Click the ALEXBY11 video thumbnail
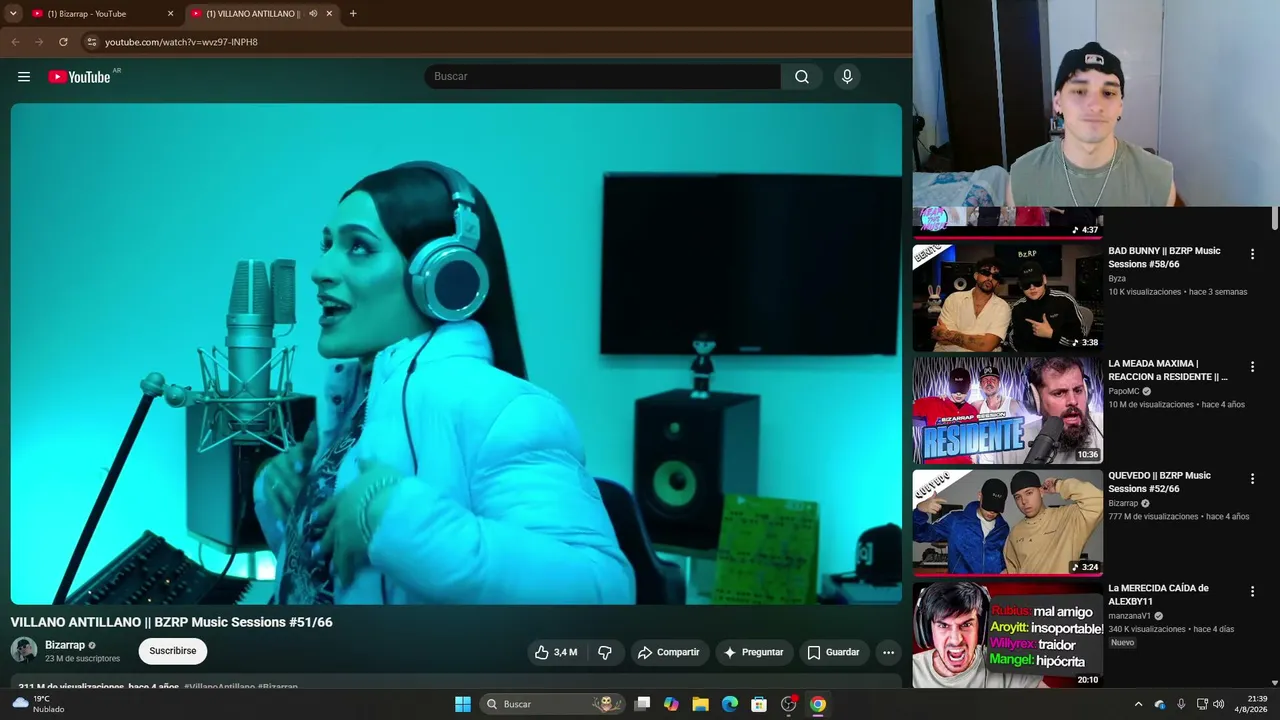Viewport: 1280px width, 720px height. point(1008,635)
